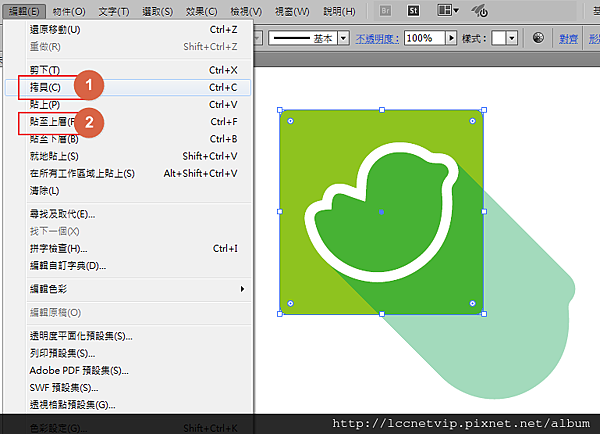This screenshot has height=434, width=600.
Task: Click the 樣式 graphic style swatch
Action: pyautogui.click(x=499, y=38)
